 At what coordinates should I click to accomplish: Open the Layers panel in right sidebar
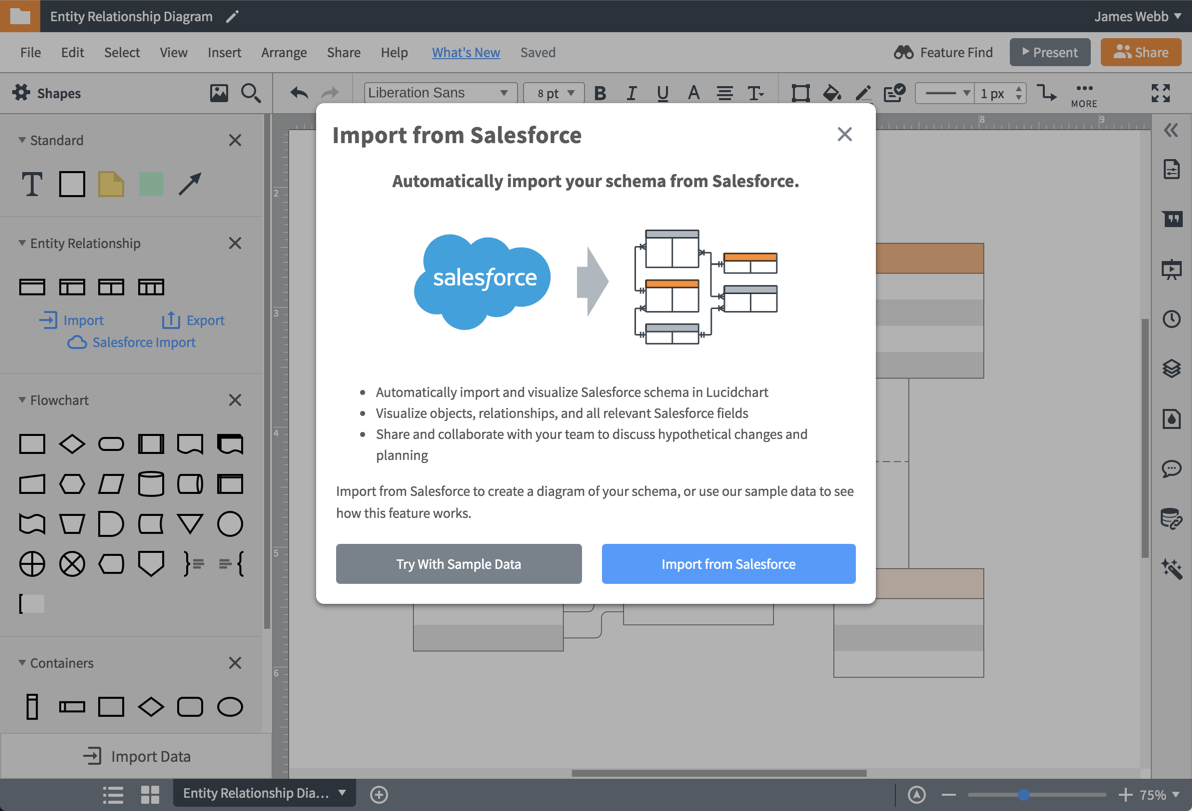(1172, 368)
